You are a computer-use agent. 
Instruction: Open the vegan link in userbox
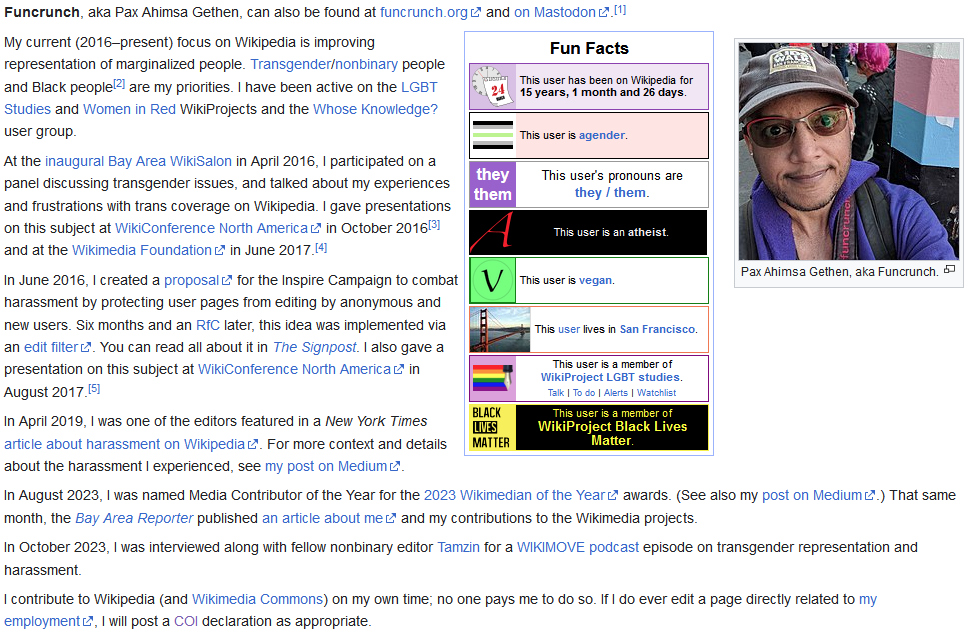coord(595,280)
